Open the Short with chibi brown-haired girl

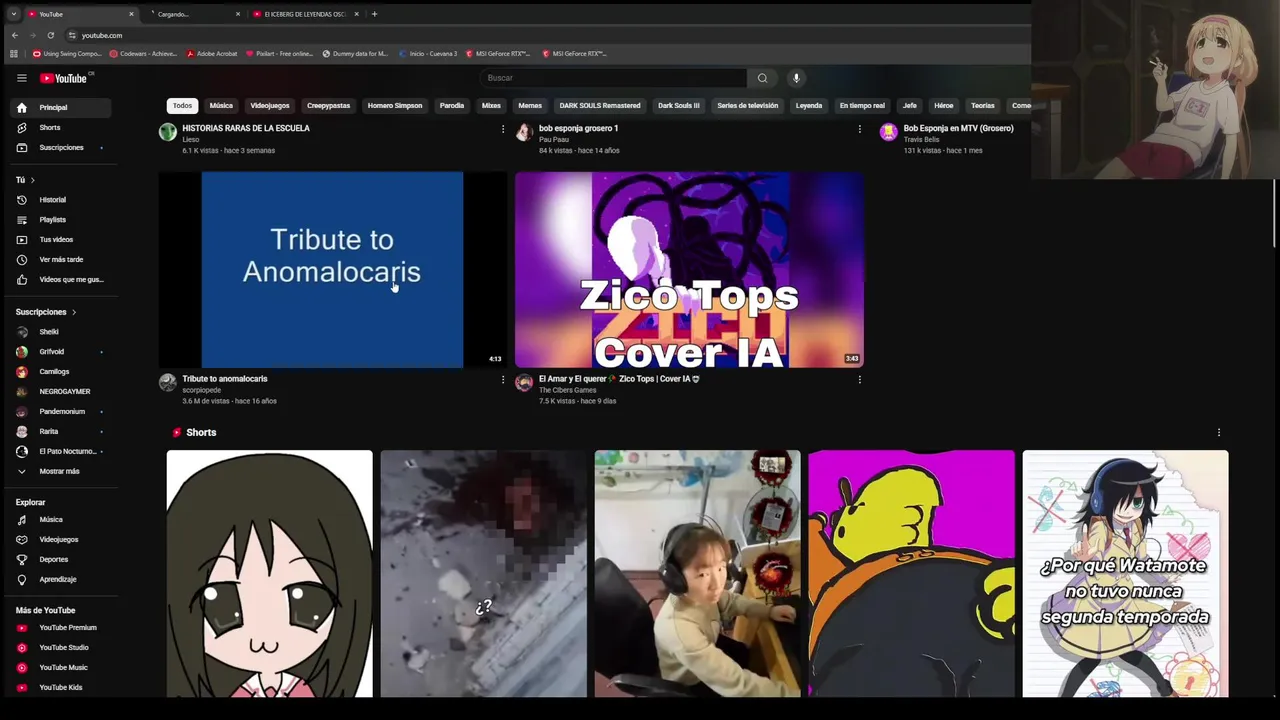pos(269,573)
